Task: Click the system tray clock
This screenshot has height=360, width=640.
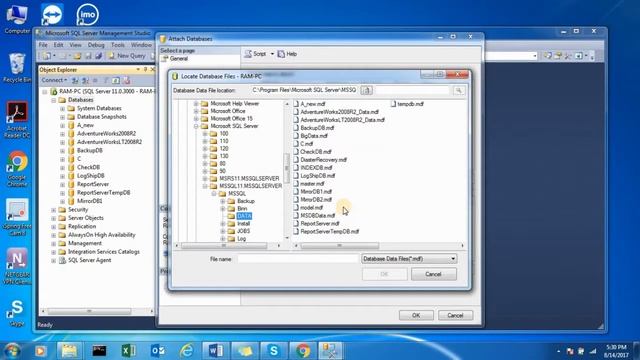Action: point(616,351)
